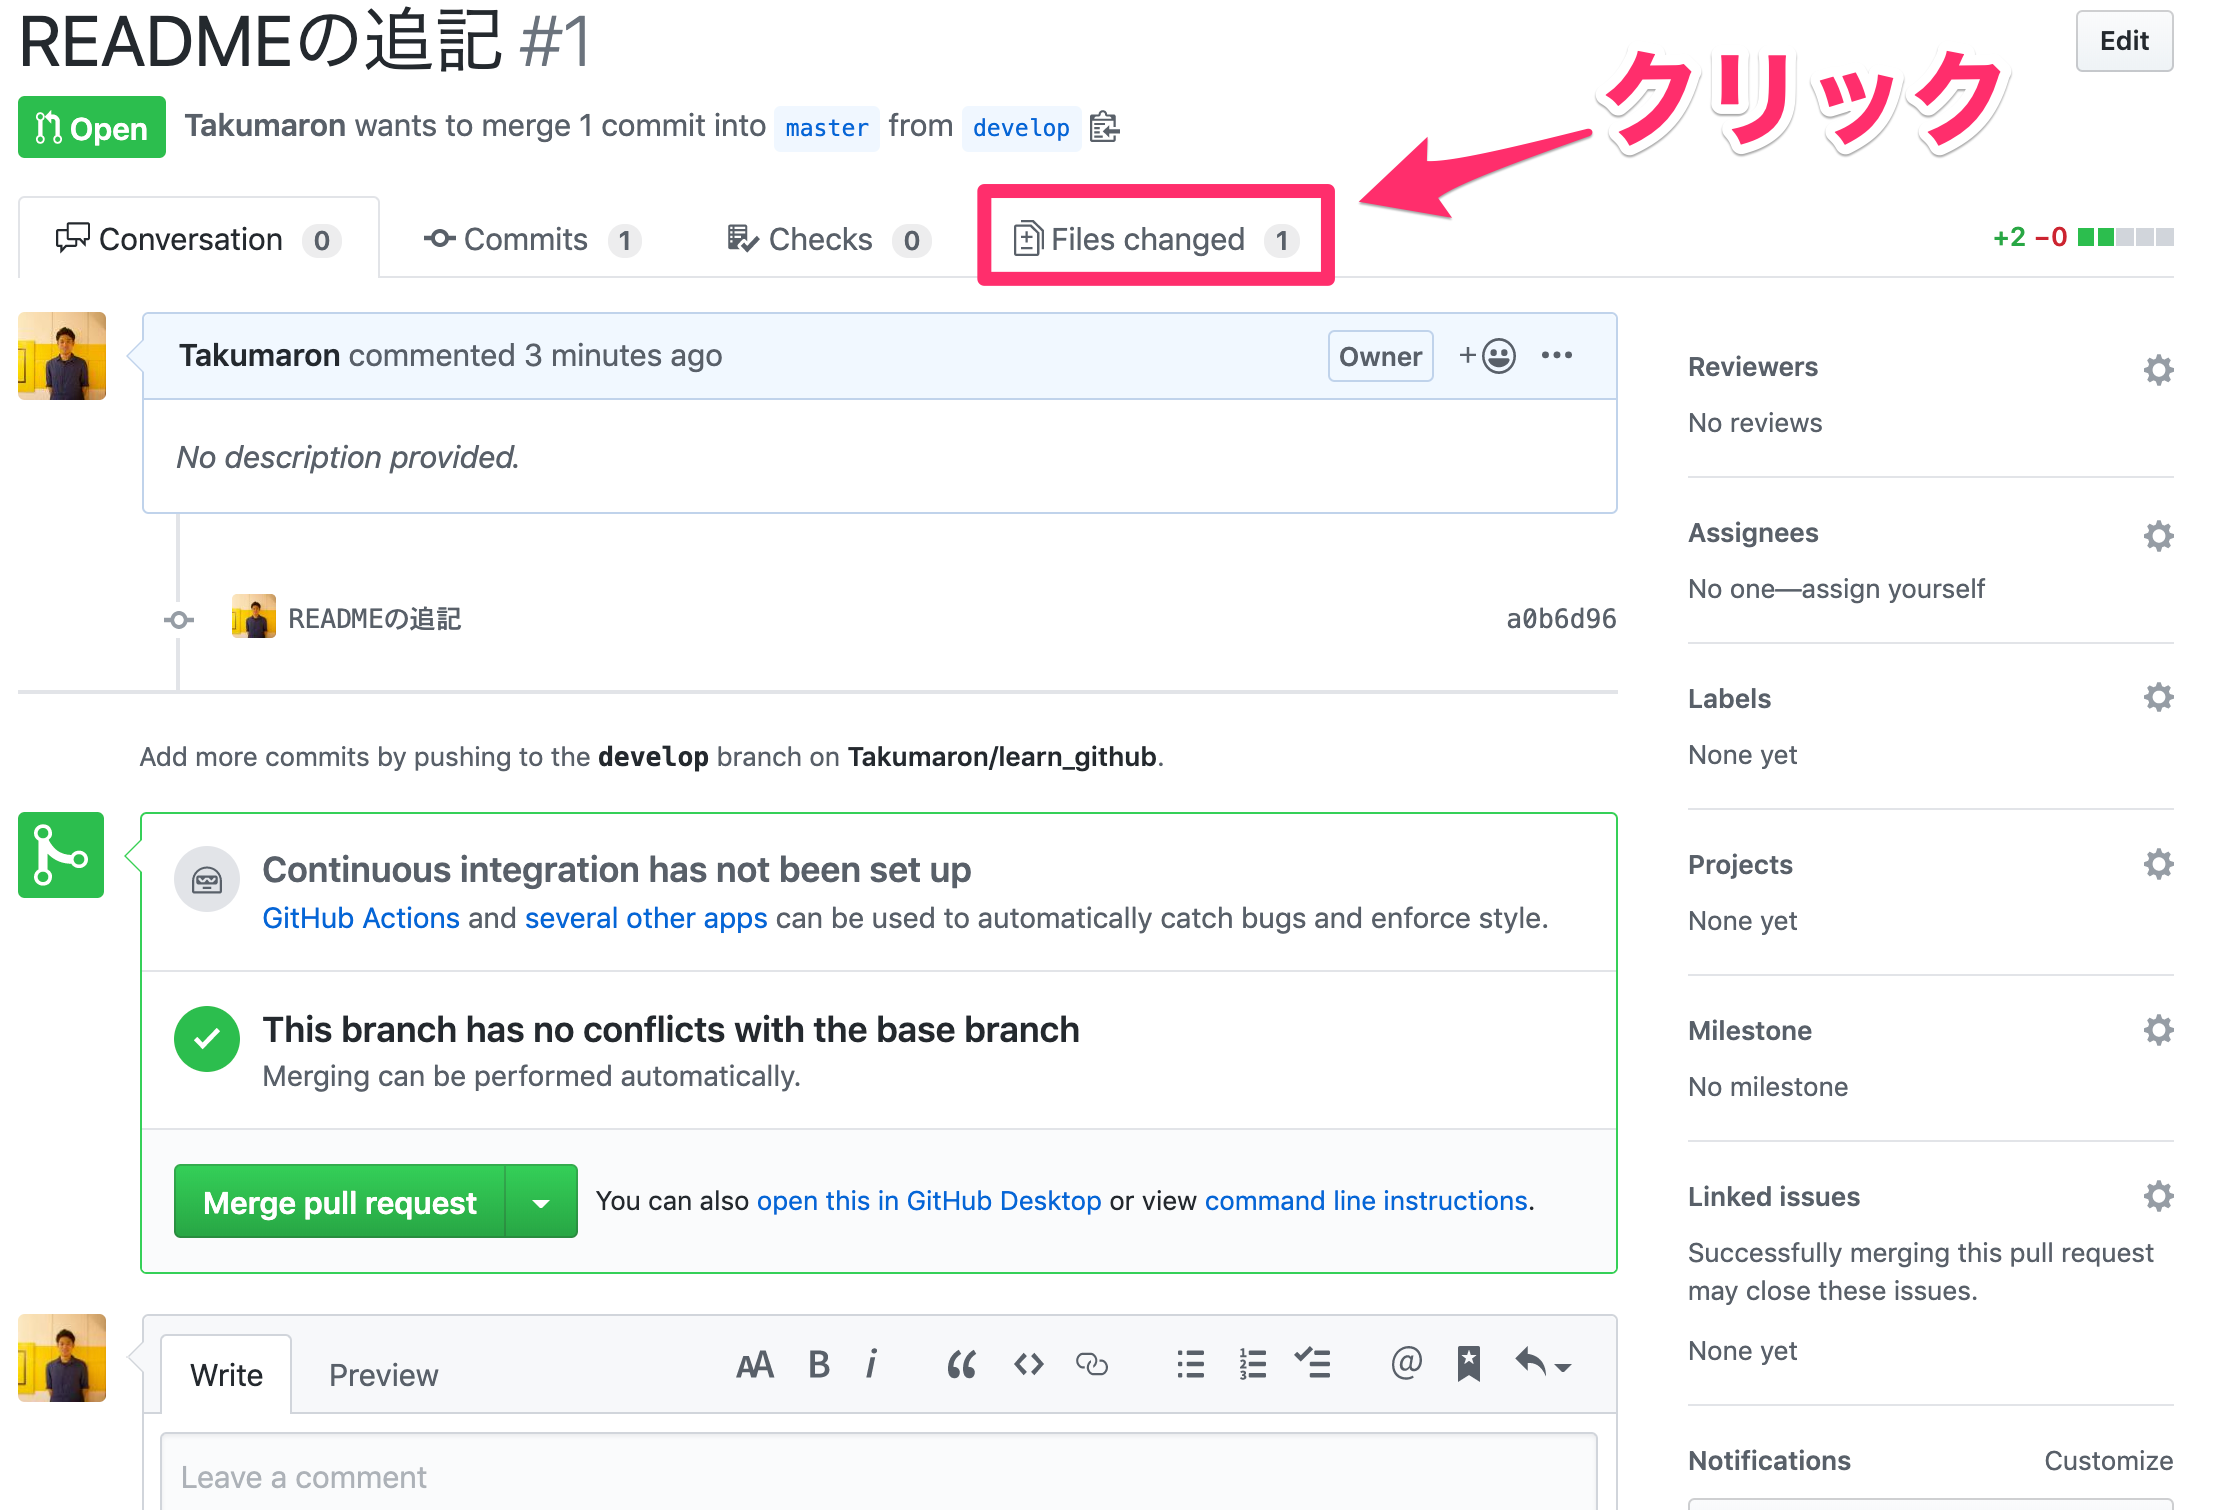Click the green no-conflicts checkmark icon
2216x1510 pixels.
point(207,1039)
